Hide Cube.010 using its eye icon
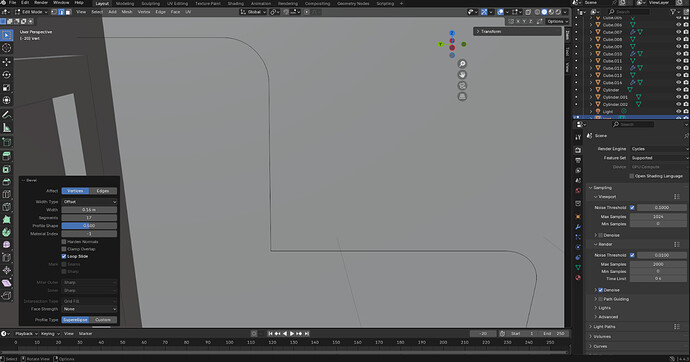This screenshot has width=690, height=362. (678, 54)
